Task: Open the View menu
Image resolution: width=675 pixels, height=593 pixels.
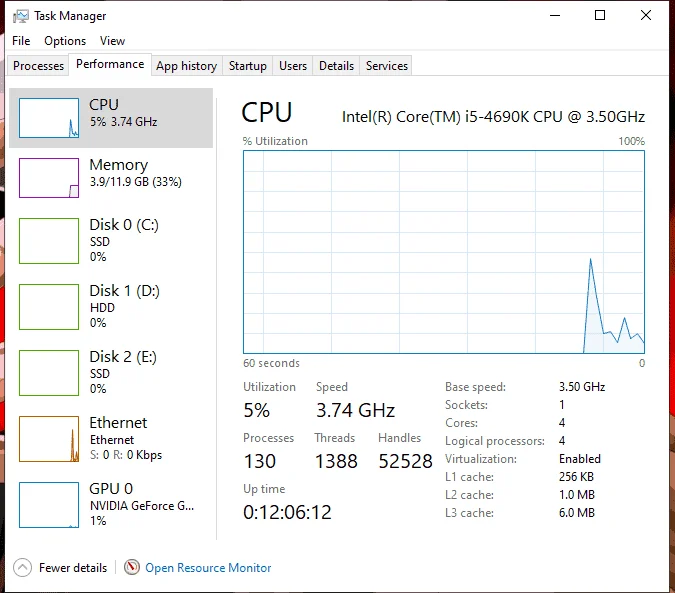Action: click(112, 41)
